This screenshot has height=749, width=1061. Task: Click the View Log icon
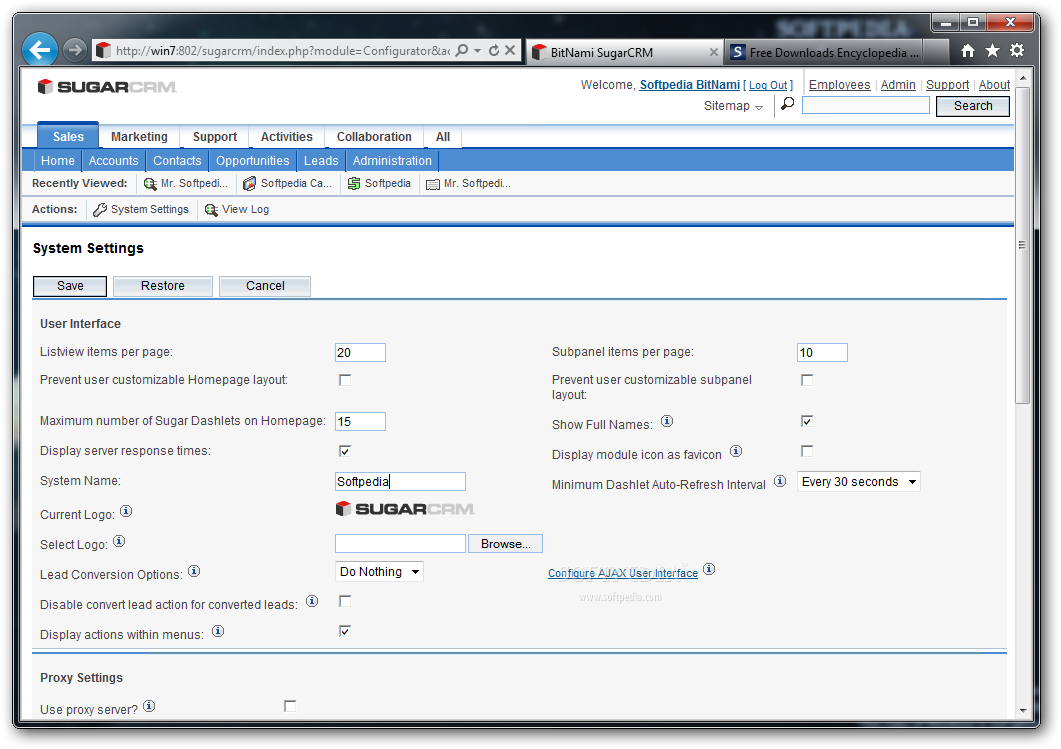211,210
